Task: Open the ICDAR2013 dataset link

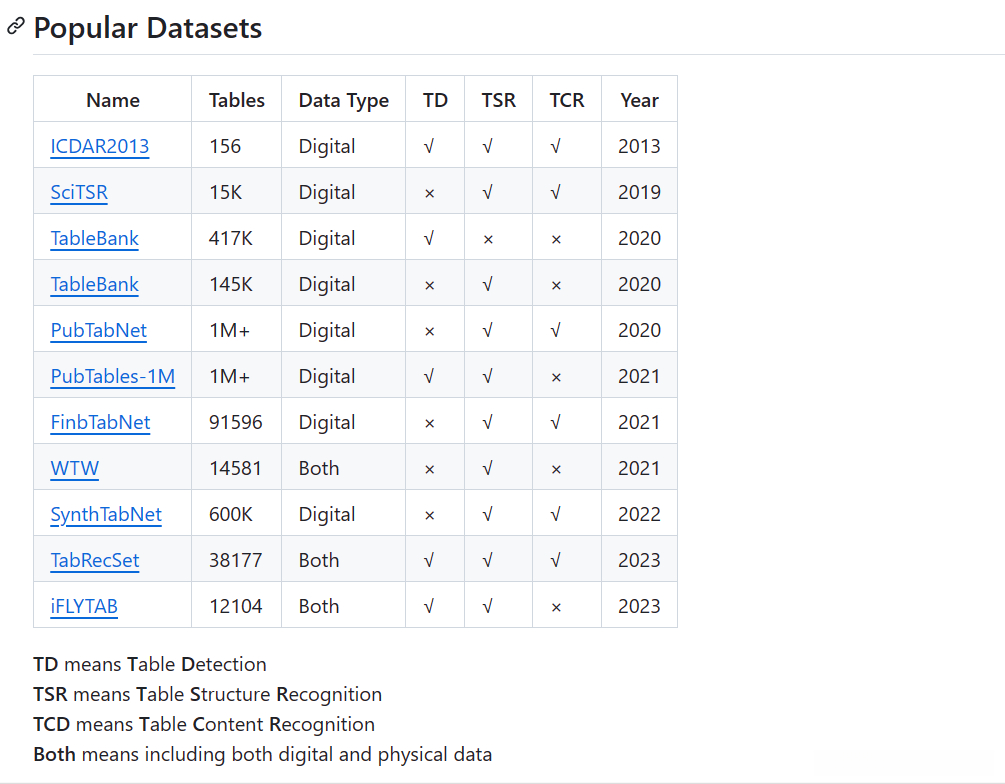Action: coord(100,146)
